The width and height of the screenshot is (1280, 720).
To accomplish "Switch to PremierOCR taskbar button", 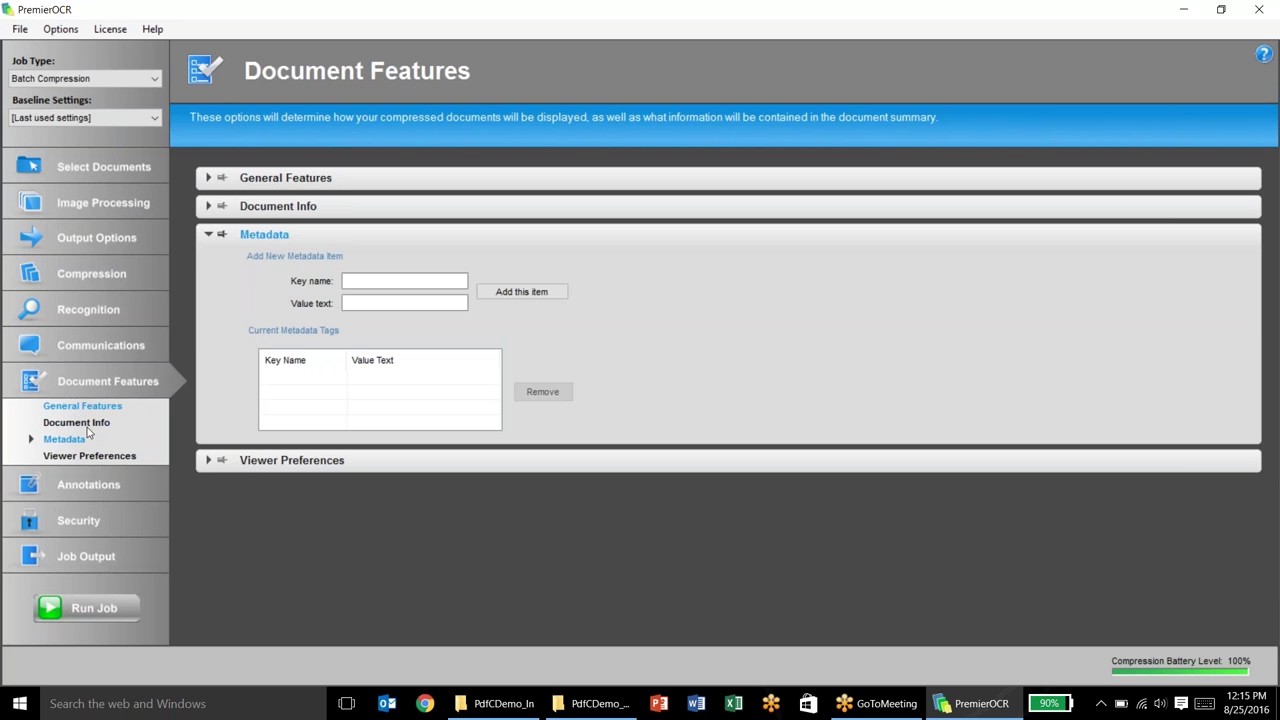I will pyautogui.click(x=972, y=703).
